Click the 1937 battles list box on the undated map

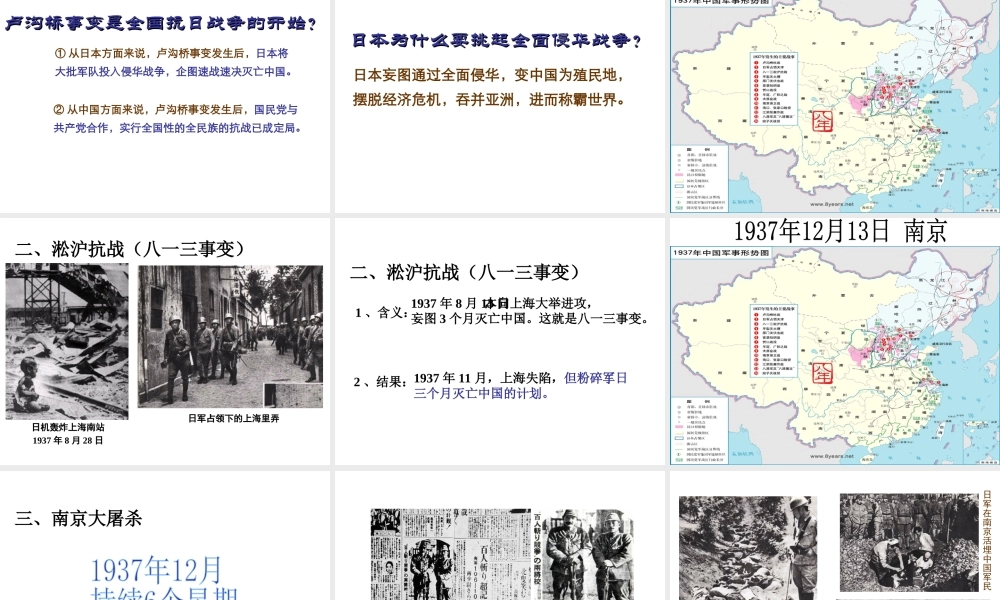click(773, 89)
